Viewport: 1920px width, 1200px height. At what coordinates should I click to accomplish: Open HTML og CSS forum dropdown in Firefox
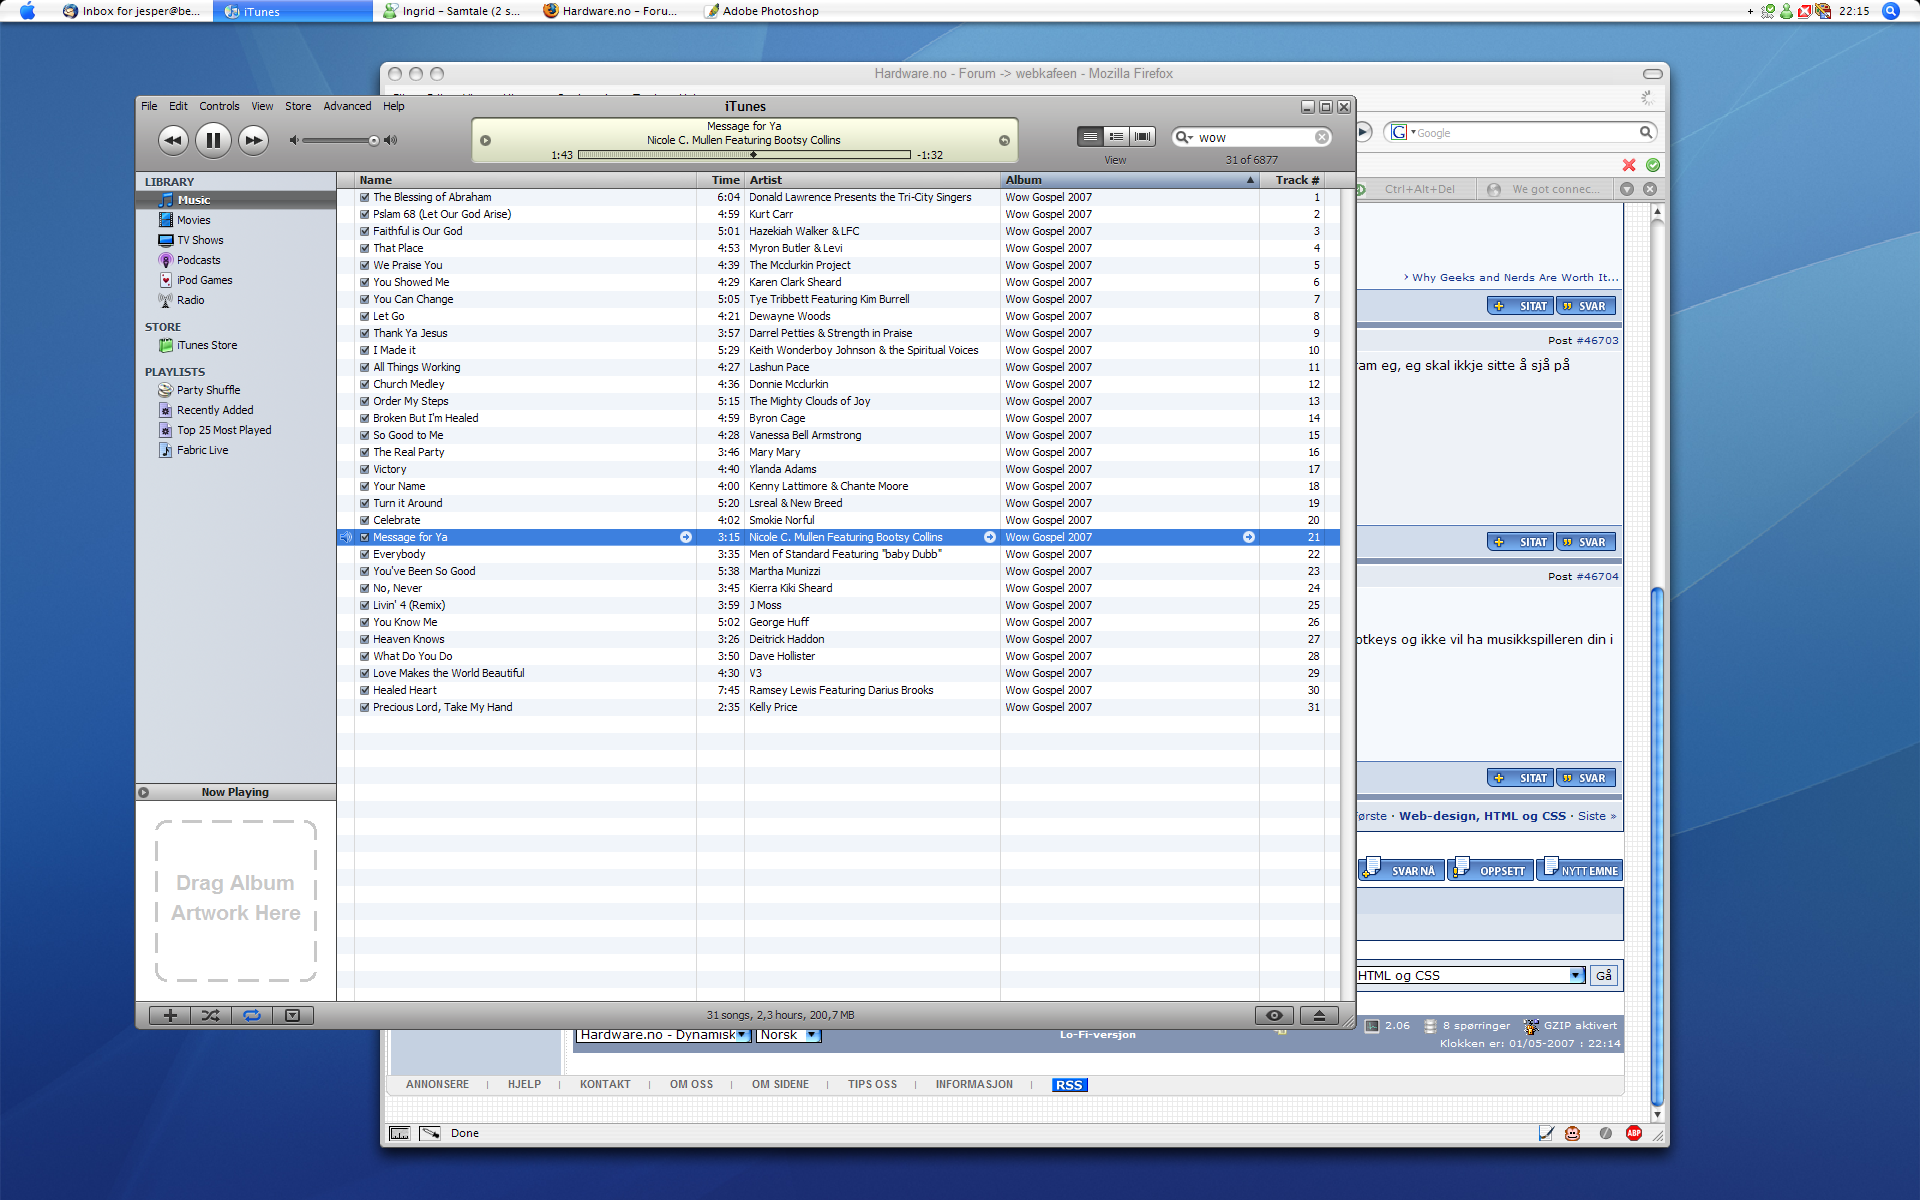point(1471,976)
